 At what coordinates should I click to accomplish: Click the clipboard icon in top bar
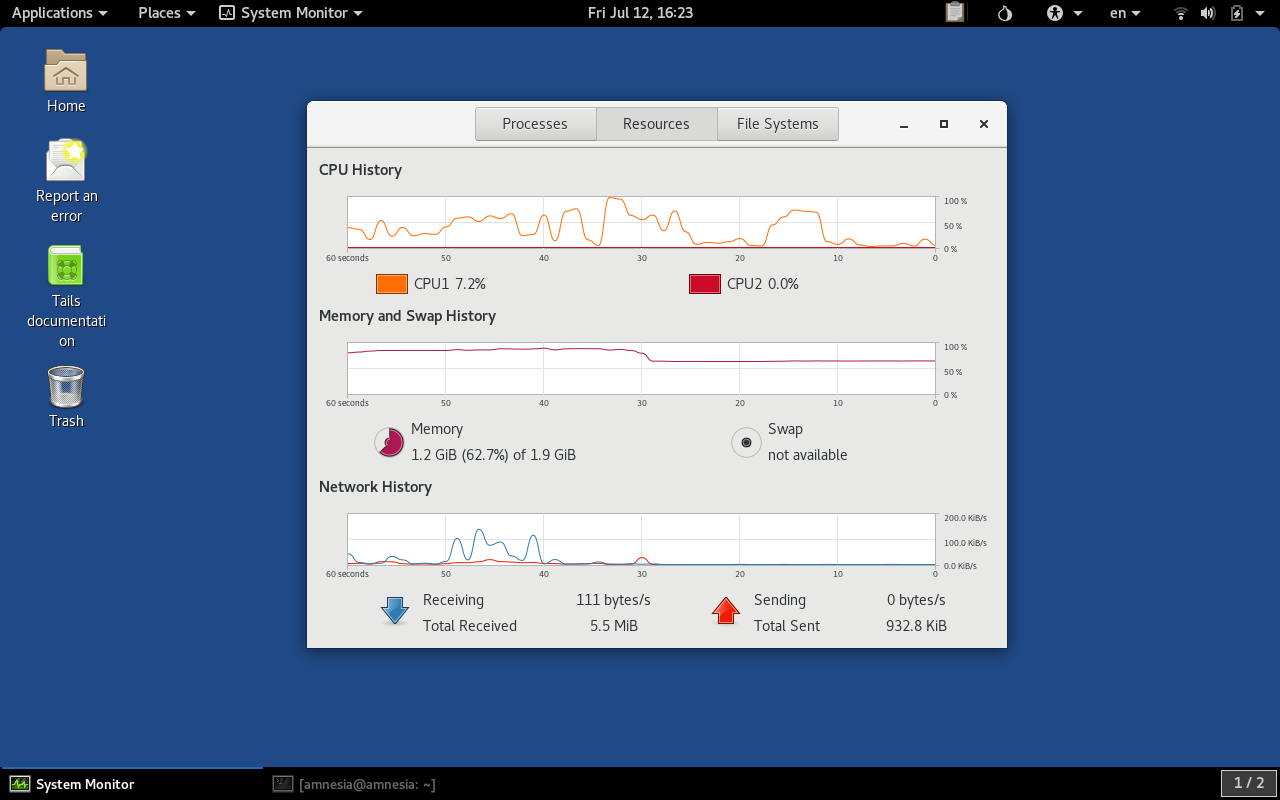(954, 13)
